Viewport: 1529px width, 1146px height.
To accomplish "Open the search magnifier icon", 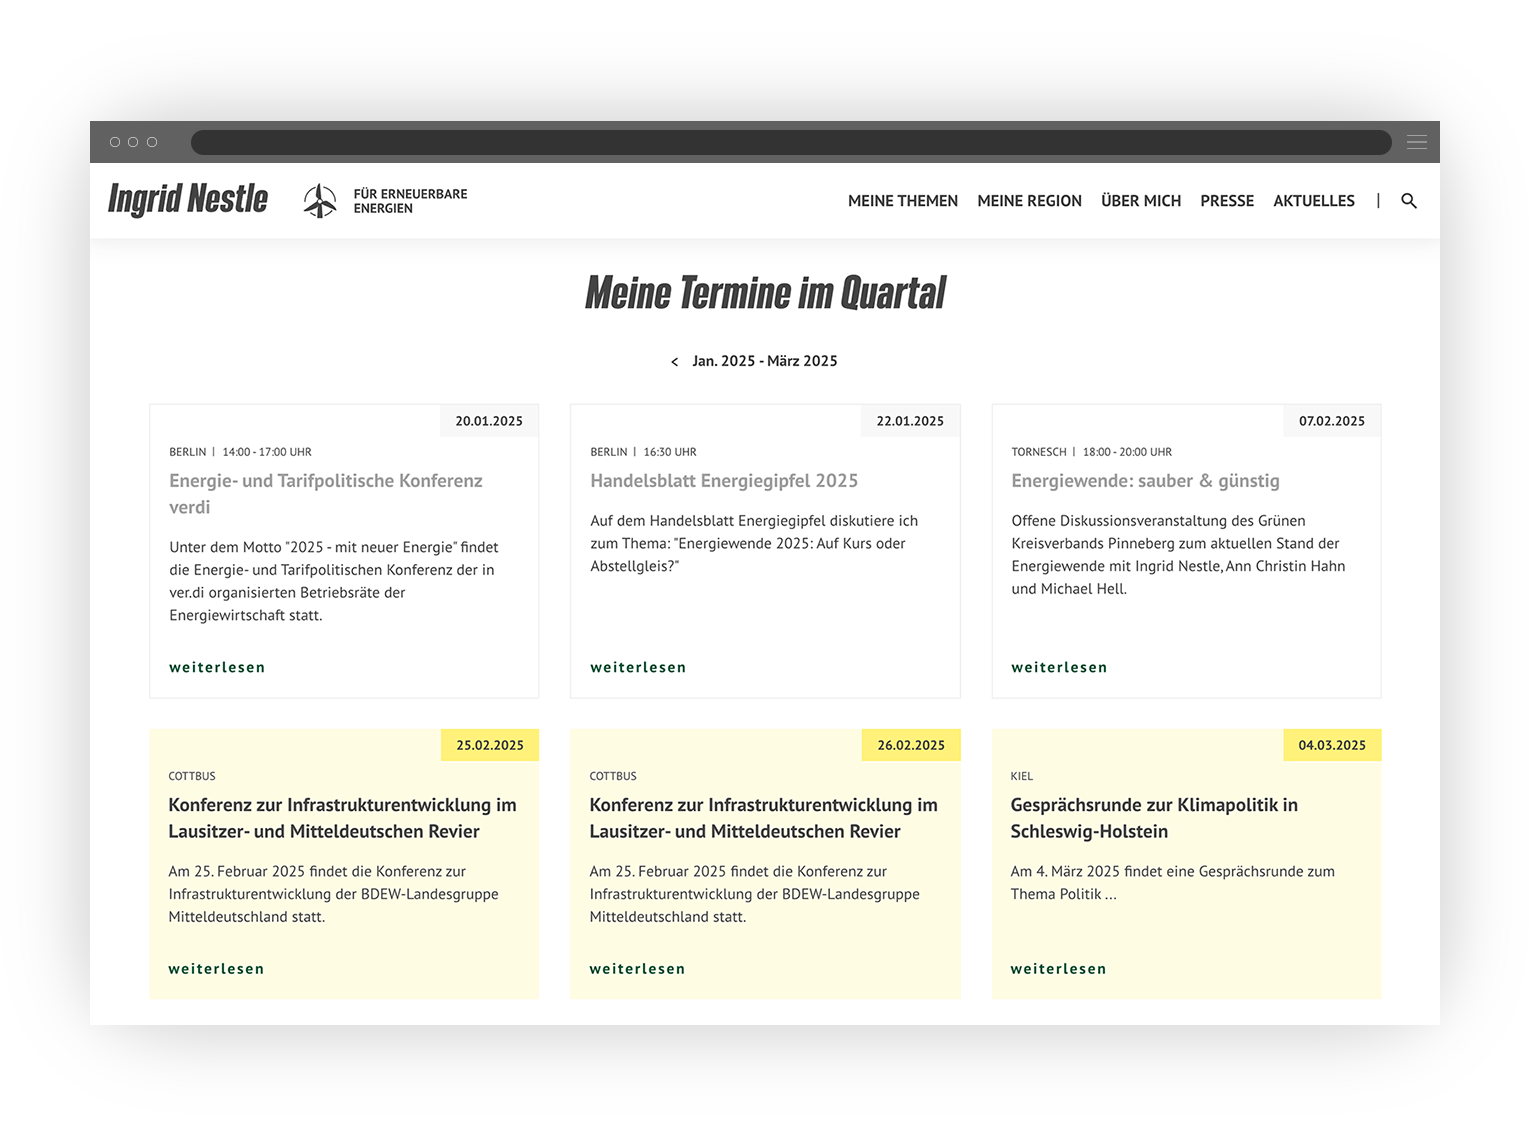I will point(1409,201).
